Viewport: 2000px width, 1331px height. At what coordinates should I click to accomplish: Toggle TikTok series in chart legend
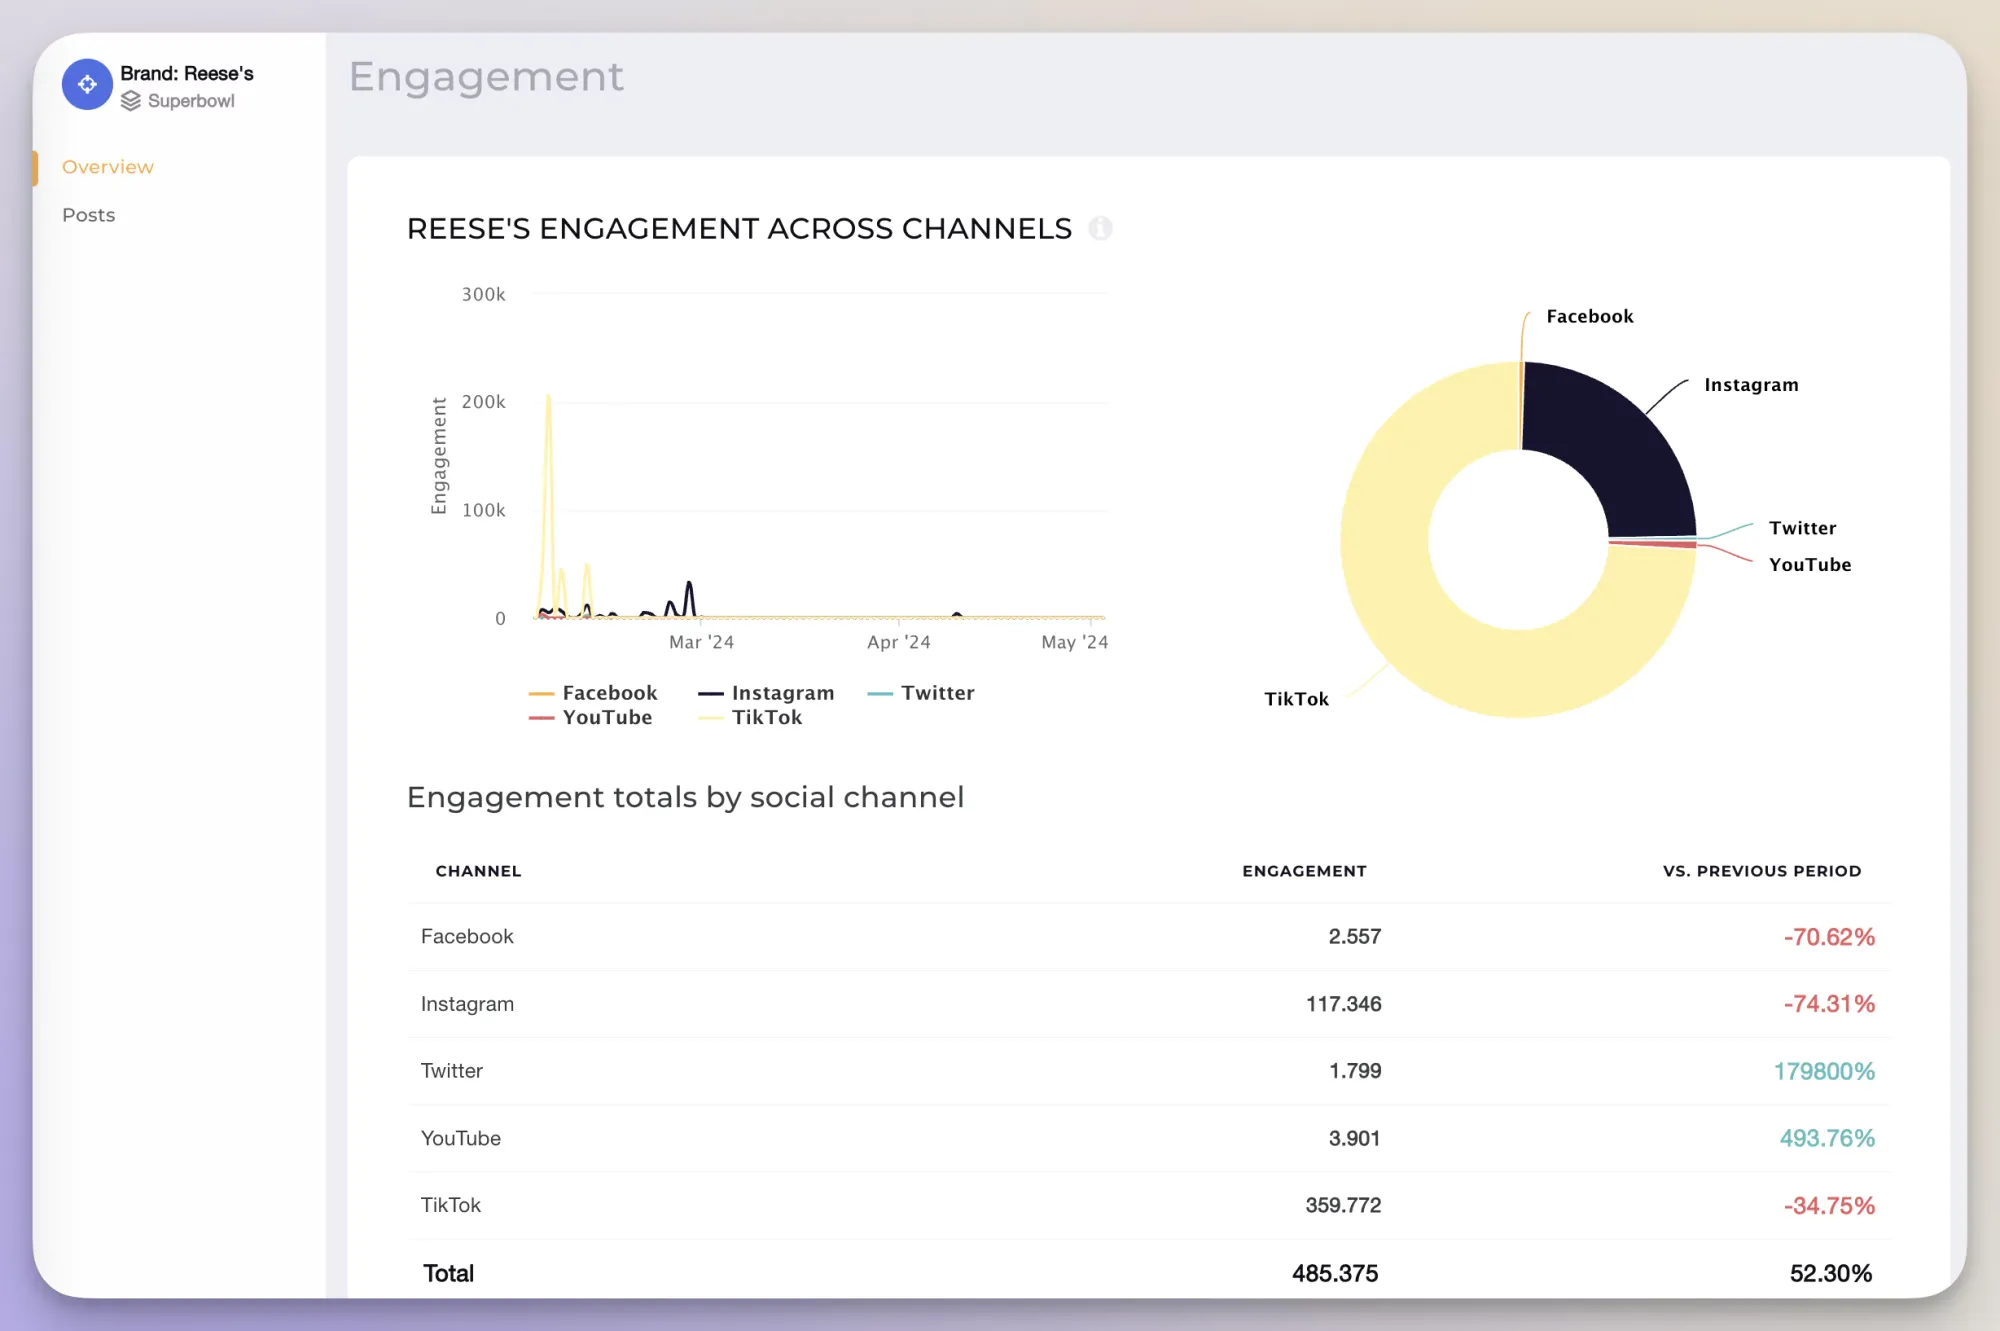tap(750, 717)
